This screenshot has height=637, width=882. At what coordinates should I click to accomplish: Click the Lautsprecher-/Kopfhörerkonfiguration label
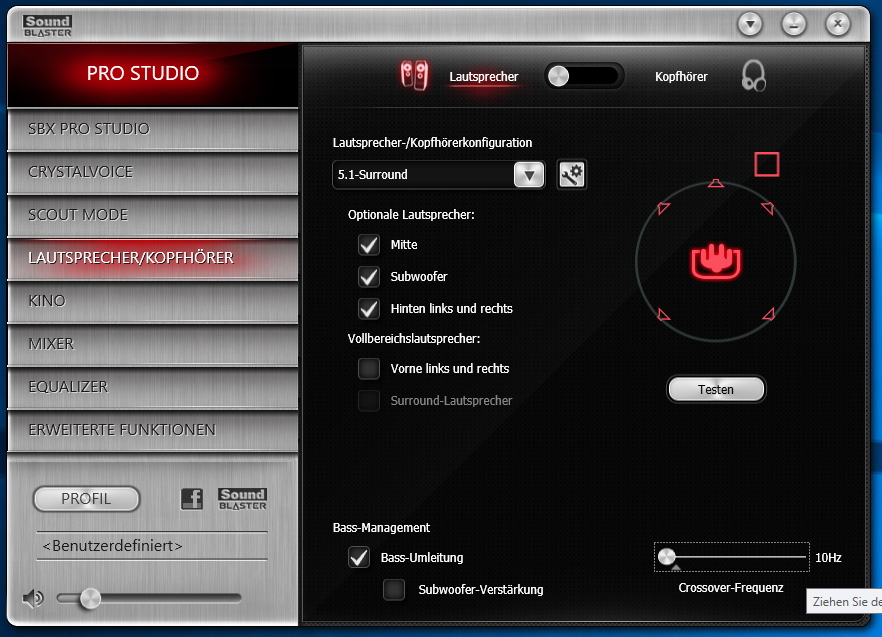pyautogui.click(x=432, y=143)
